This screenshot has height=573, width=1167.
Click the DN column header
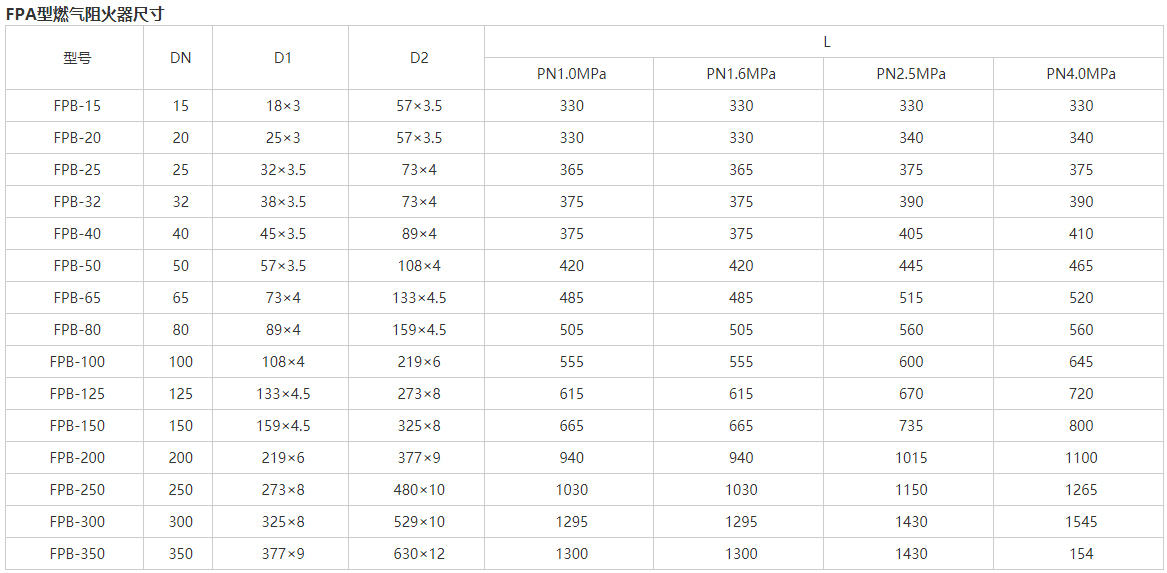coord(180,58)
